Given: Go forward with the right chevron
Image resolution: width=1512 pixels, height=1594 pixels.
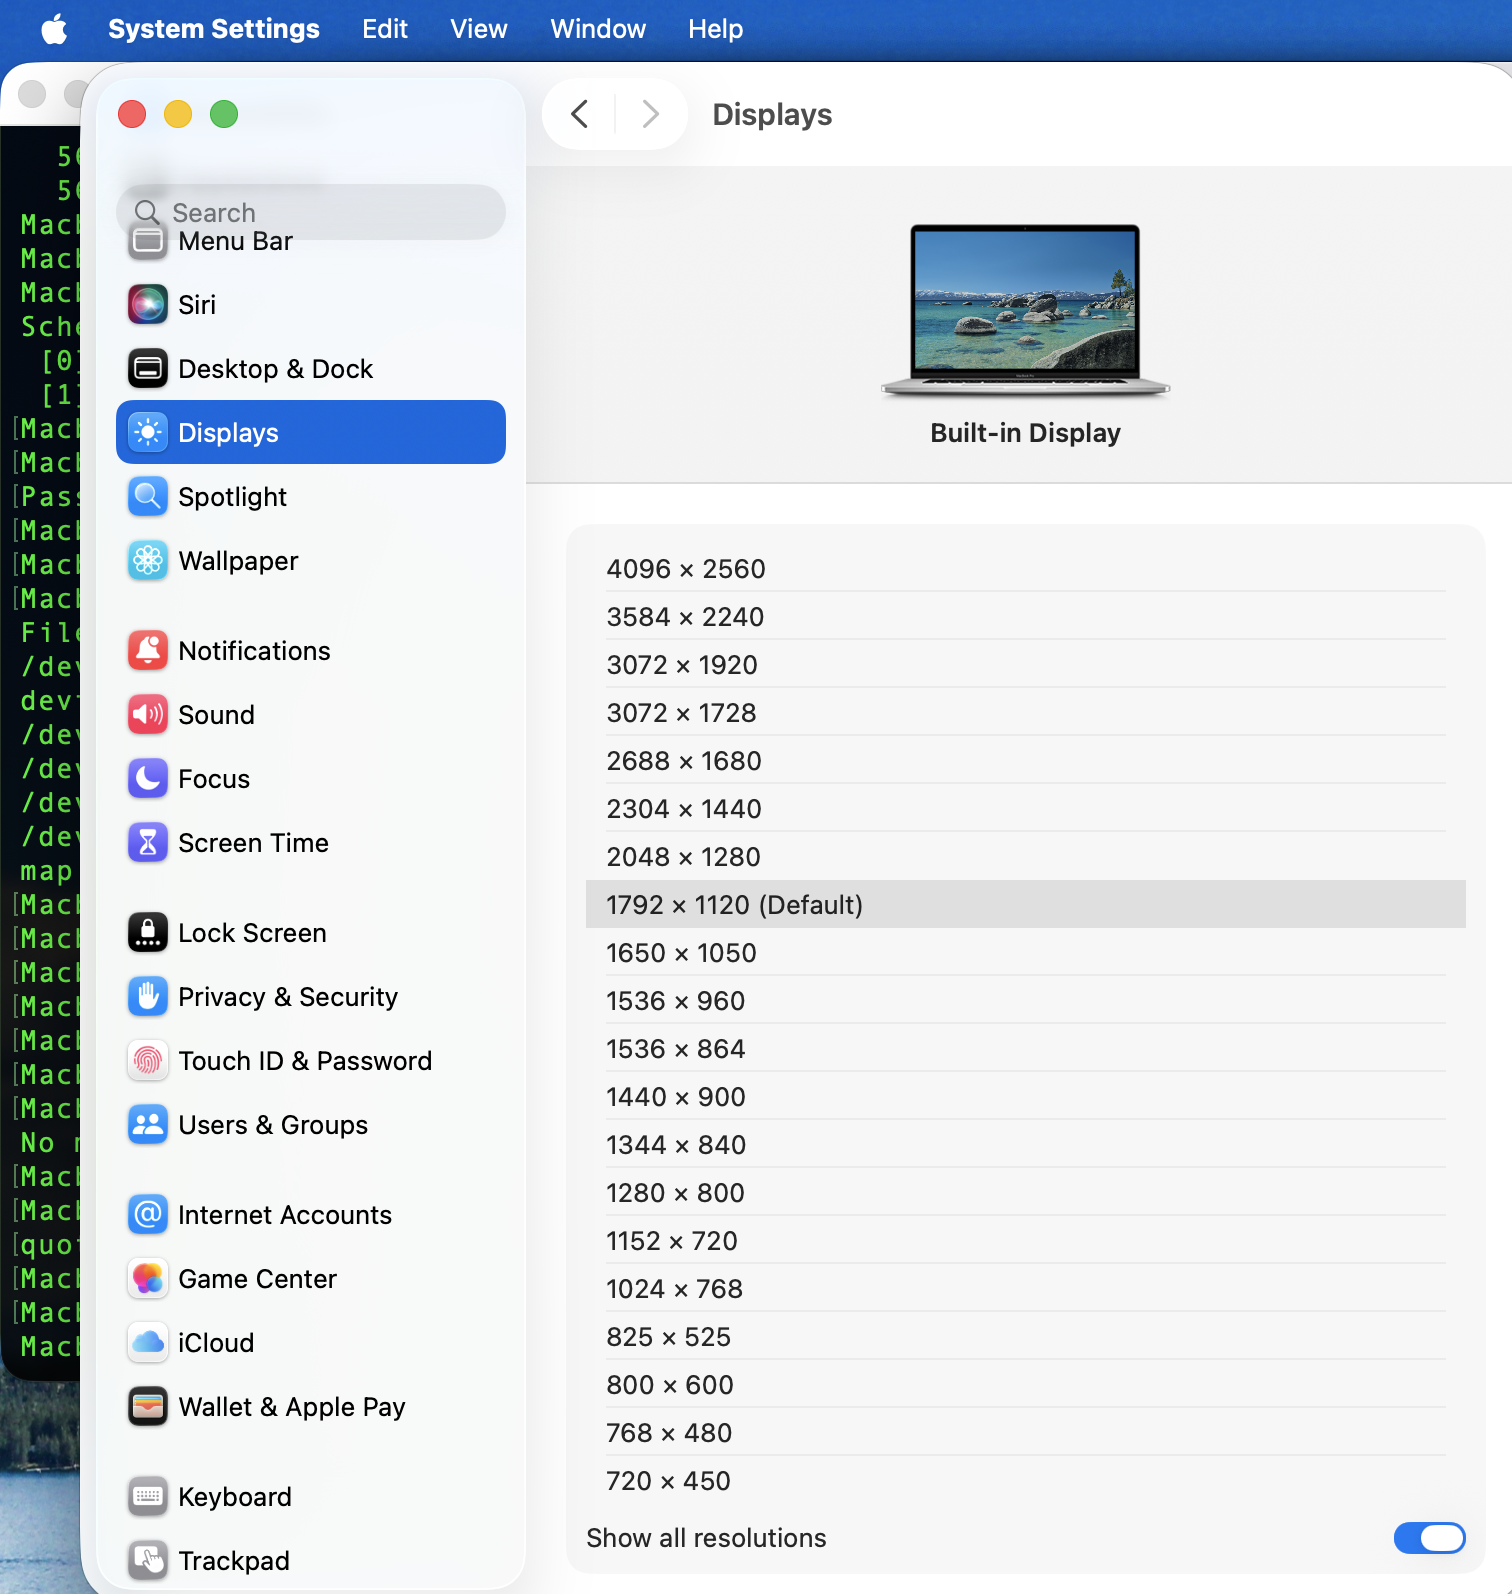Looking at the screenshot, I should tap(650, 114).
